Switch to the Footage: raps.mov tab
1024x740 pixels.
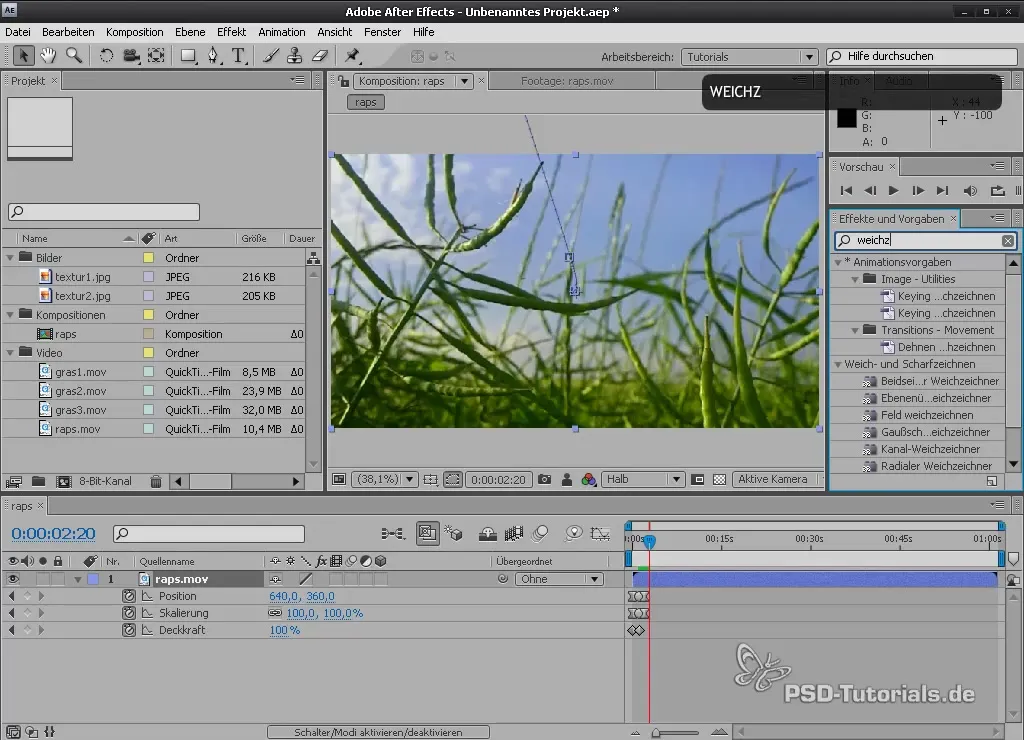[567, 81]
